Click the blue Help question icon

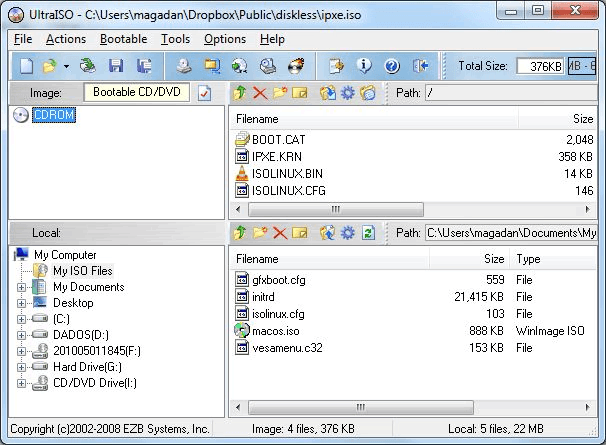(392, 66)
